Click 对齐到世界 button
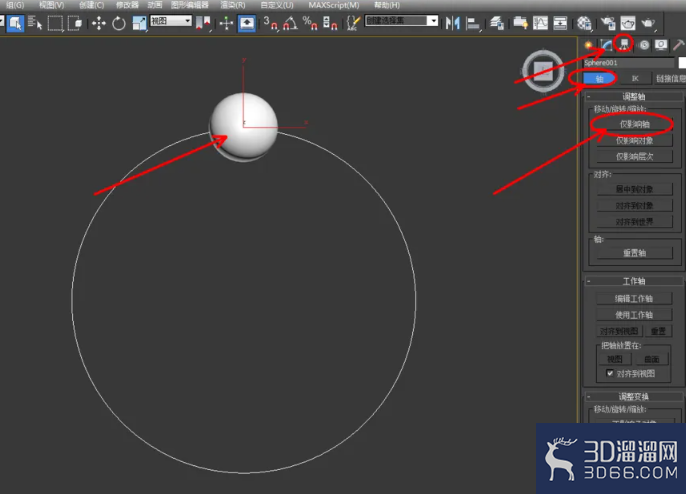The width and height of the screenshot is (686, 494). 634,222
